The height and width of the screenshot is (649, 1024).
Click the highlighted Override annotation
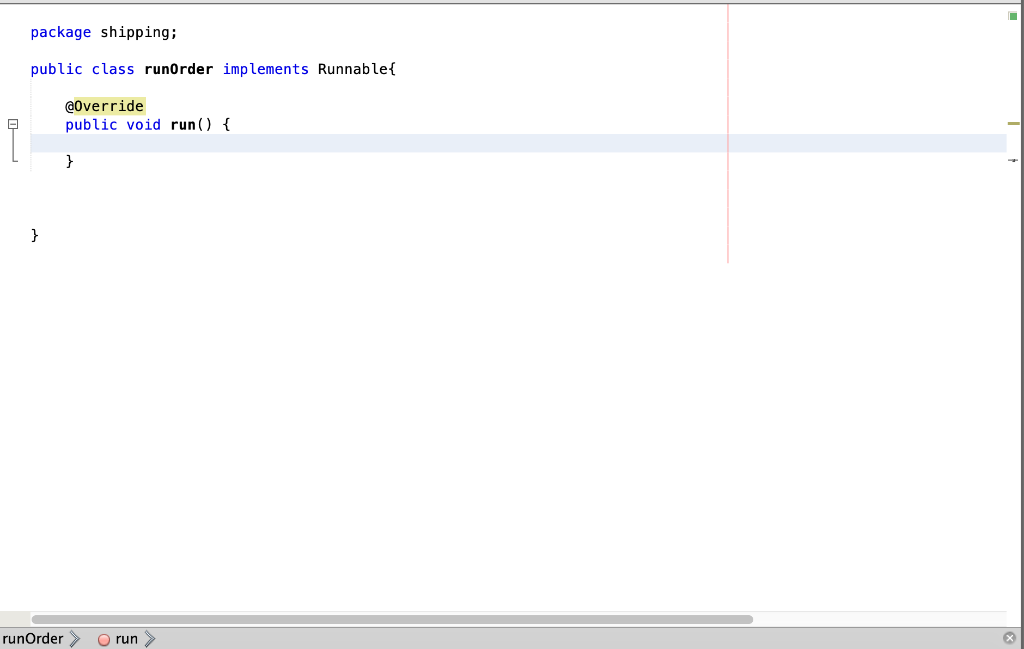click(x=109, y=106)
